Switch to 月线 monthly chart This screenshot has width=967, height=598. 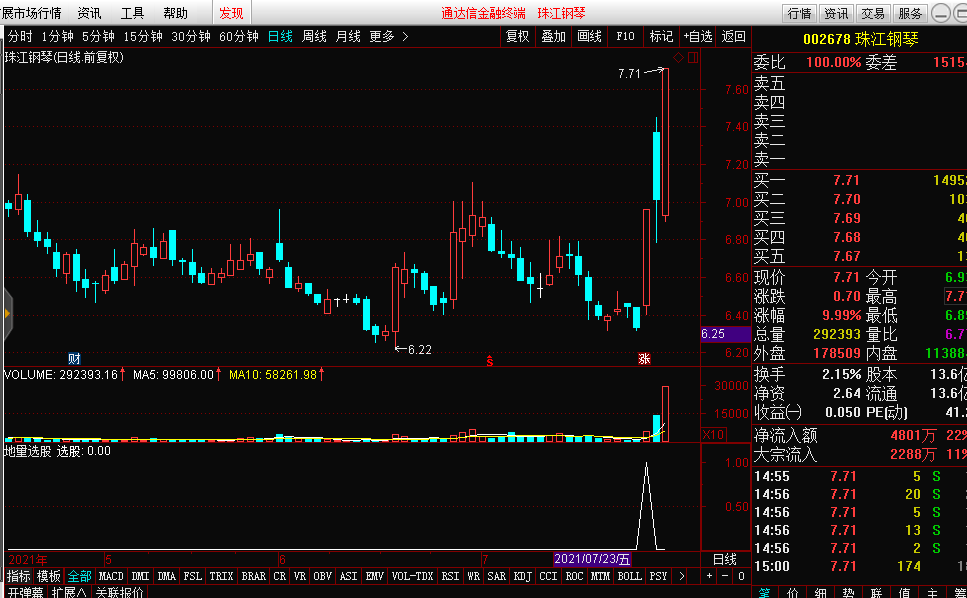[348, 37]
